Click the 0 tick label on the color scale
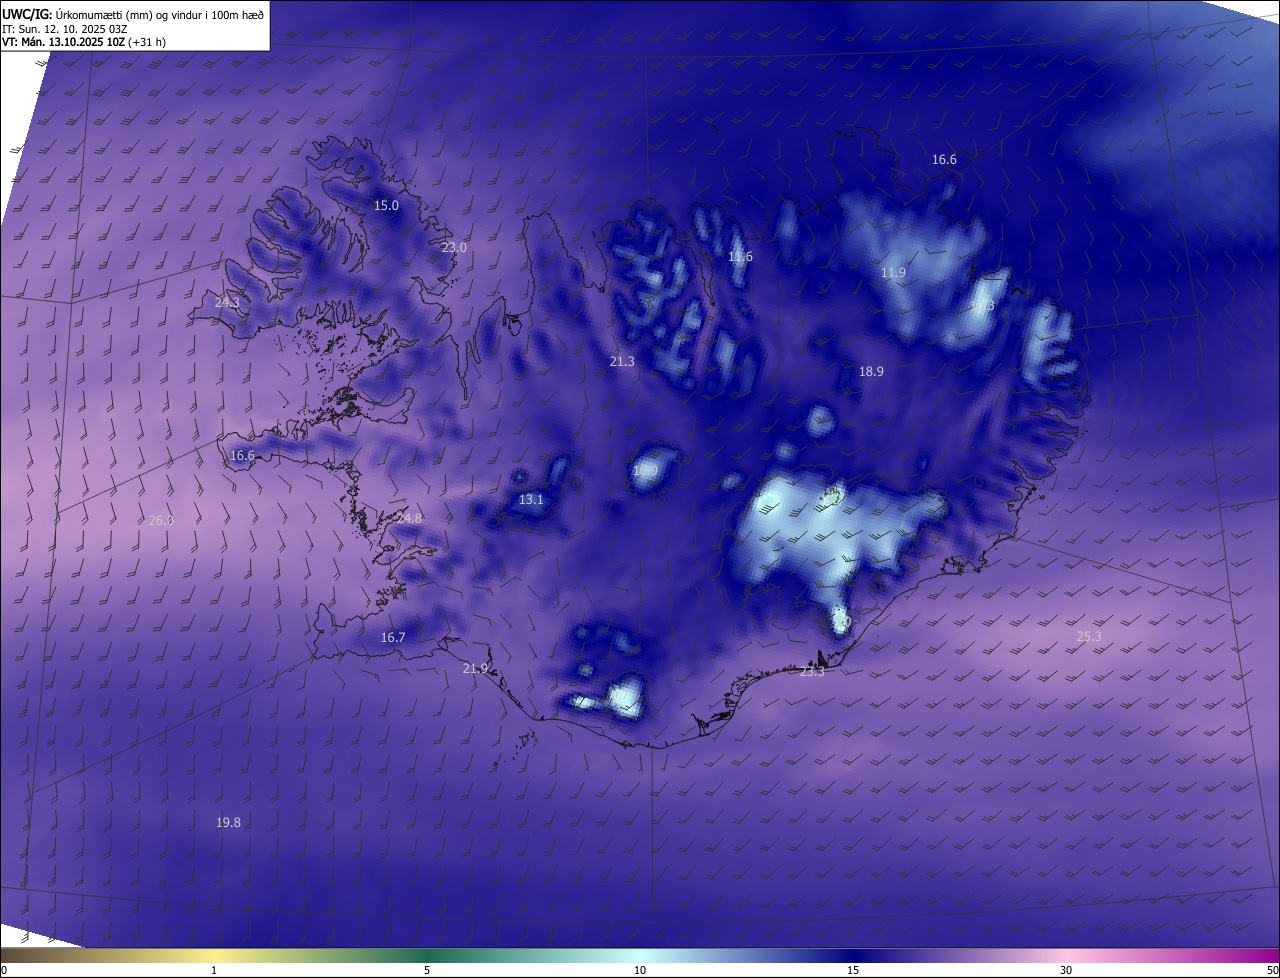 pos(4,970)
